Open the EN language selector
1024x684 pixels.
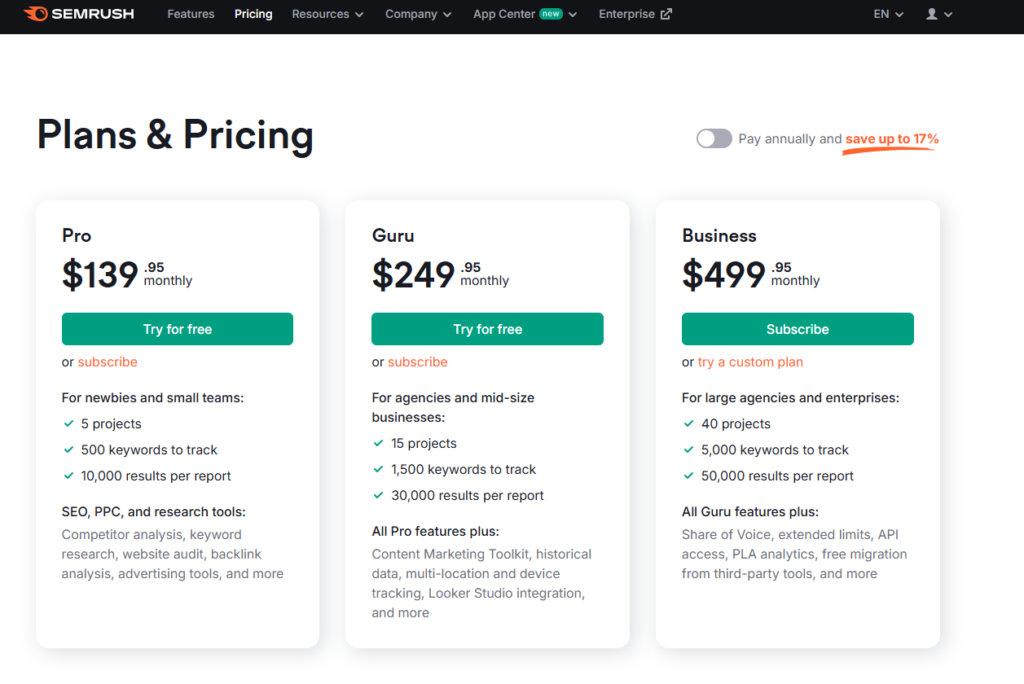tap(888, 14)
